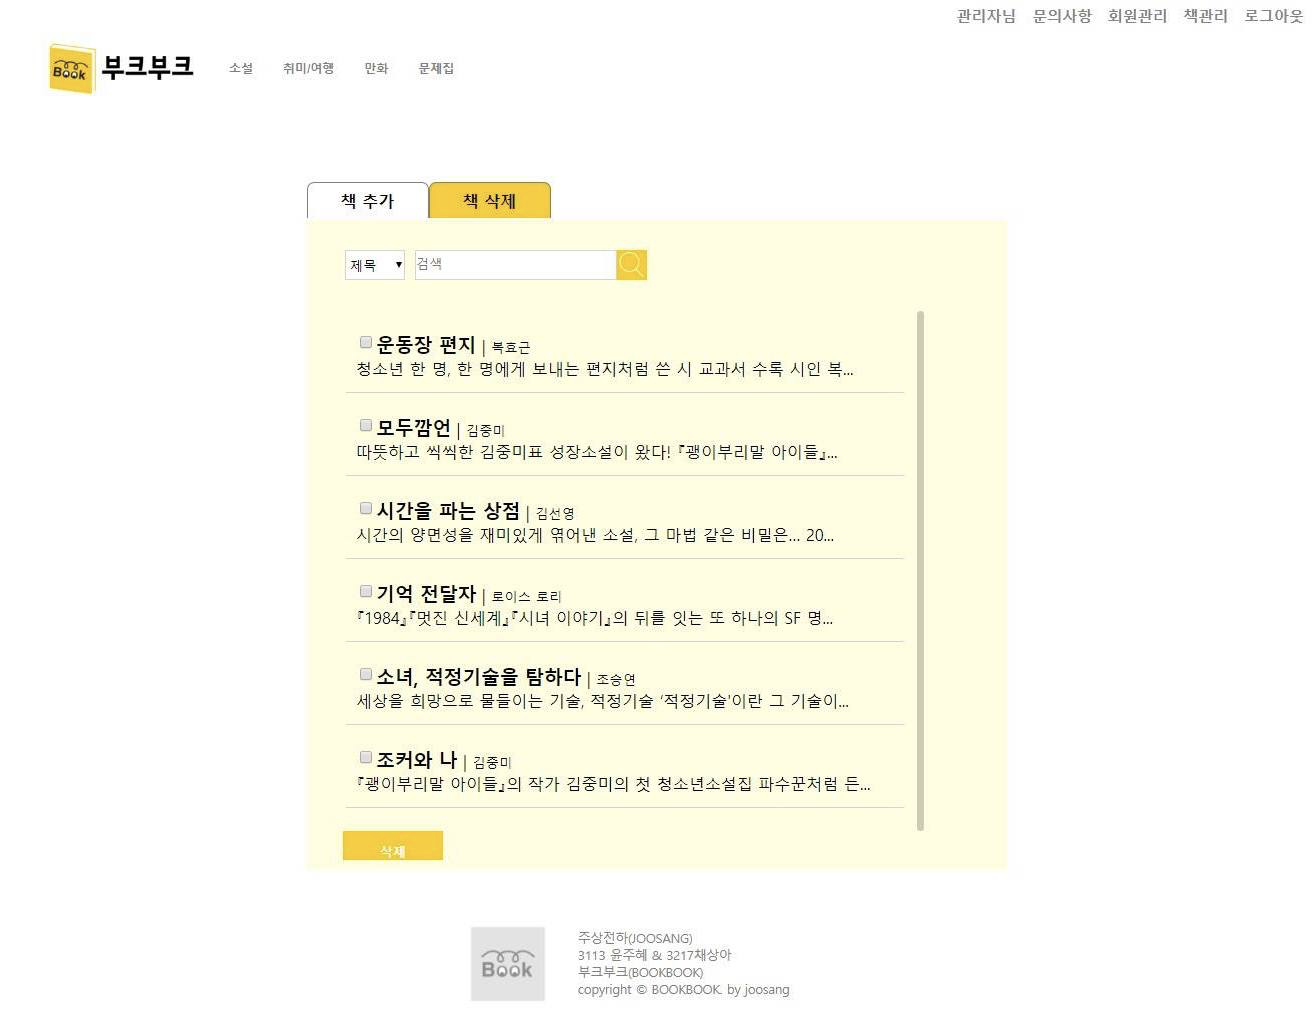Click the 삭제 button
This screenshot has width=1315, height=1013.
(x=393, y=845)
